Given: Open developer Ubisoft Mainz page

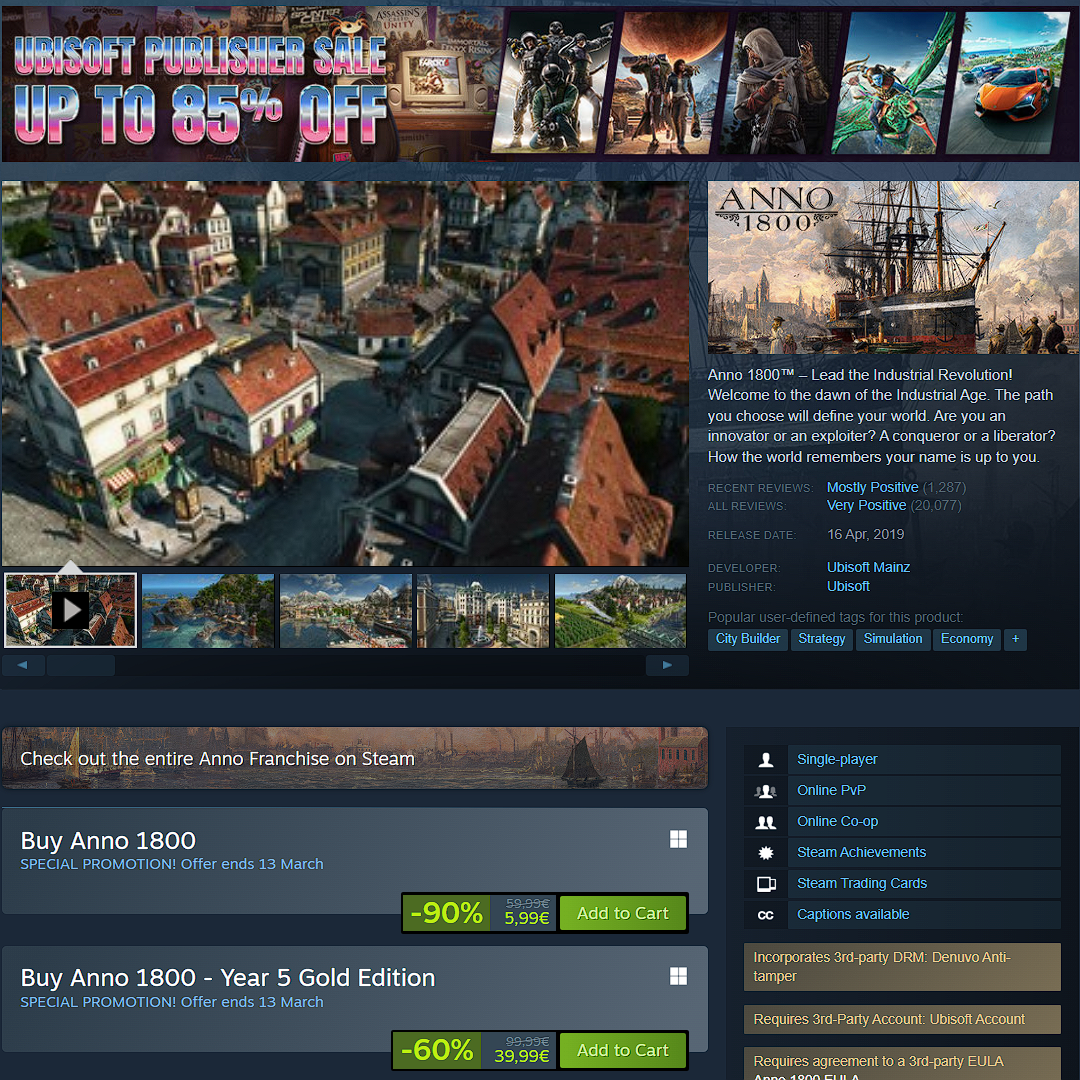Looking at the screenshot, I should point(868,567).
